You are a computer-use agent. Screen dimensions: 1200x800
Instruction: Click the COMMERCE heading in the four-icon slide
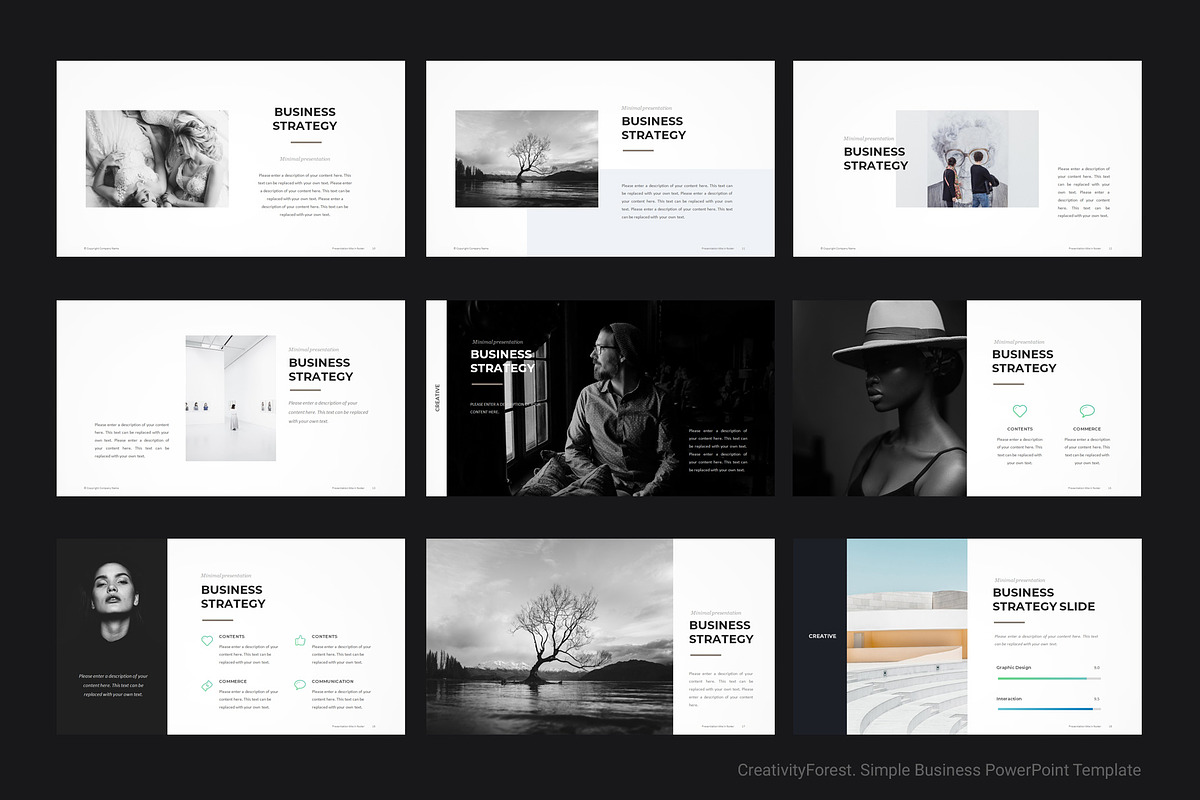point(232,681)
